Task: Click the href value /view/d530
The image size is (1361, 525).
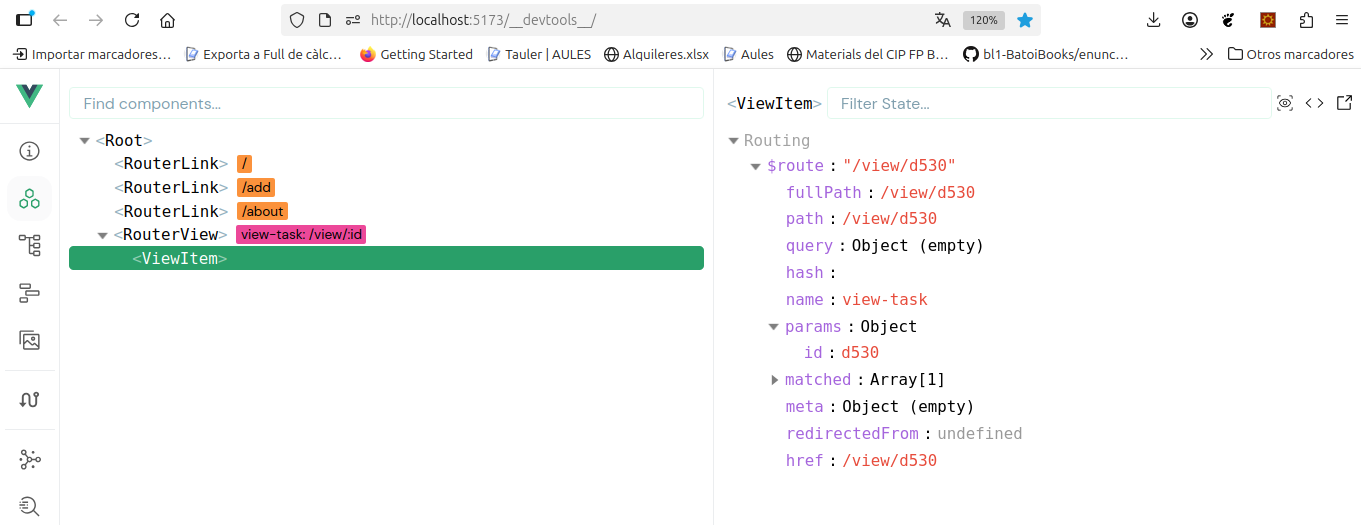Action: (x=889, y=461)
